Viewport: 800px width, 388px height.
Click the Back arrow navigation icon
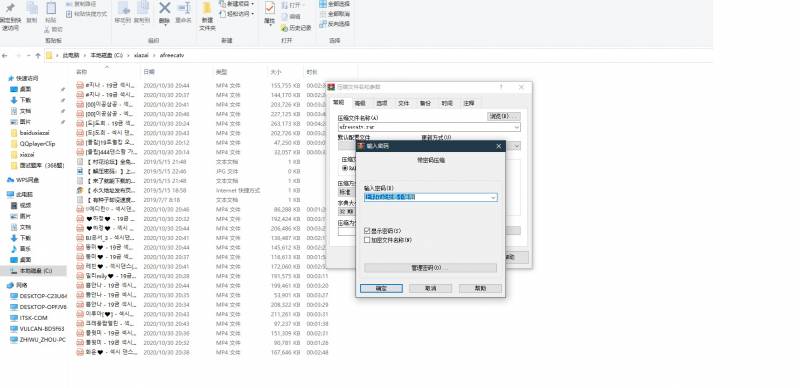[5, 56]
